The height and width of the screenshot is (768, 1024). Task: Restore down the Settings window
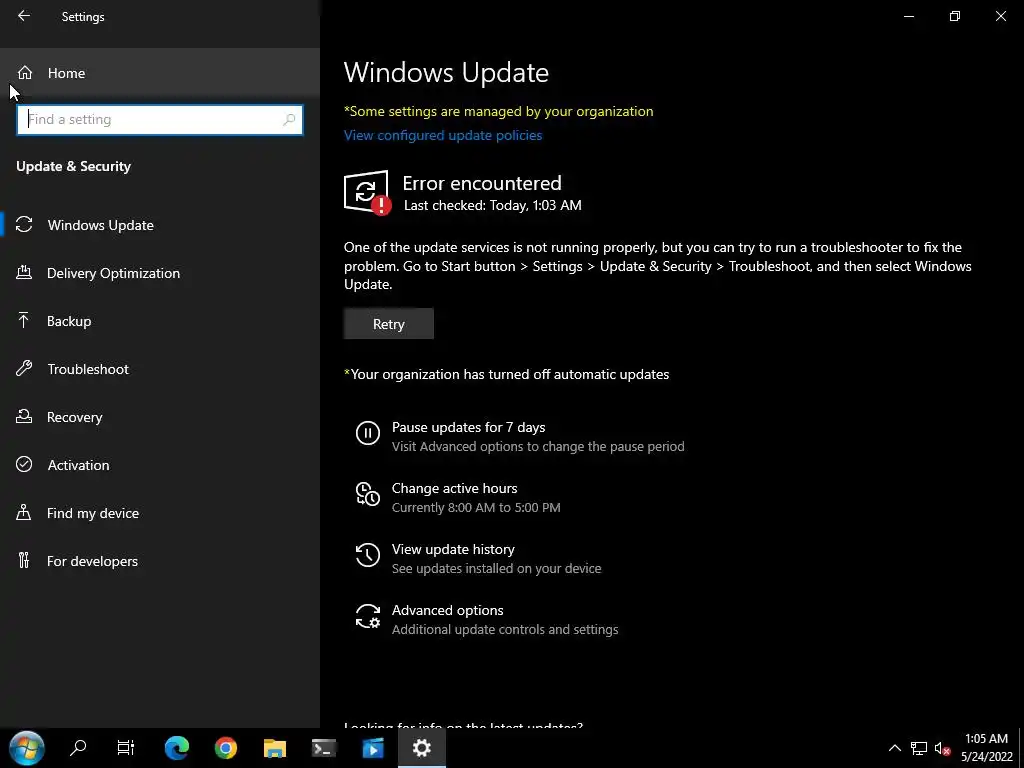click(955, 16)
